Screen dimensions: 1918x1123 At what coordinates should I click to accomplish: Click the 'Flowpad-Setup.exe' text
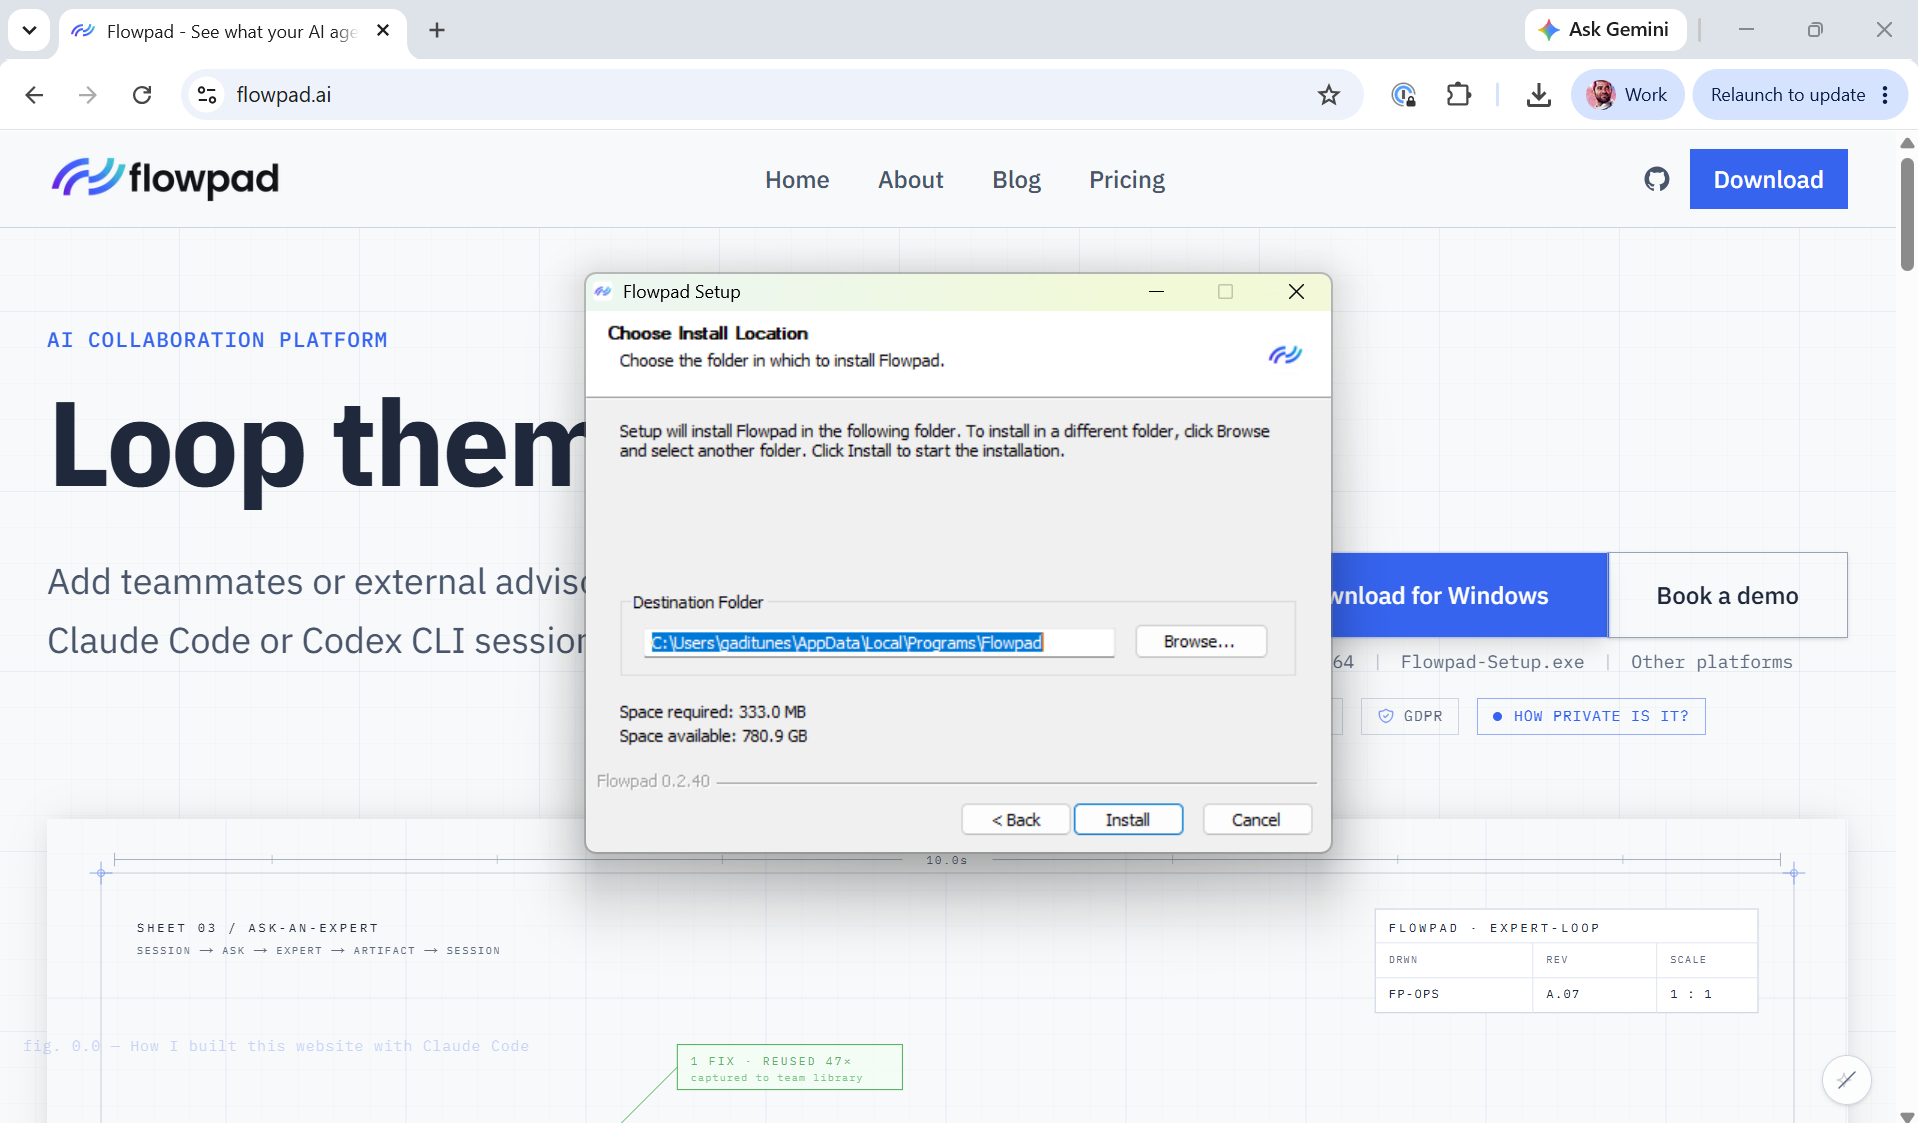1492,662
